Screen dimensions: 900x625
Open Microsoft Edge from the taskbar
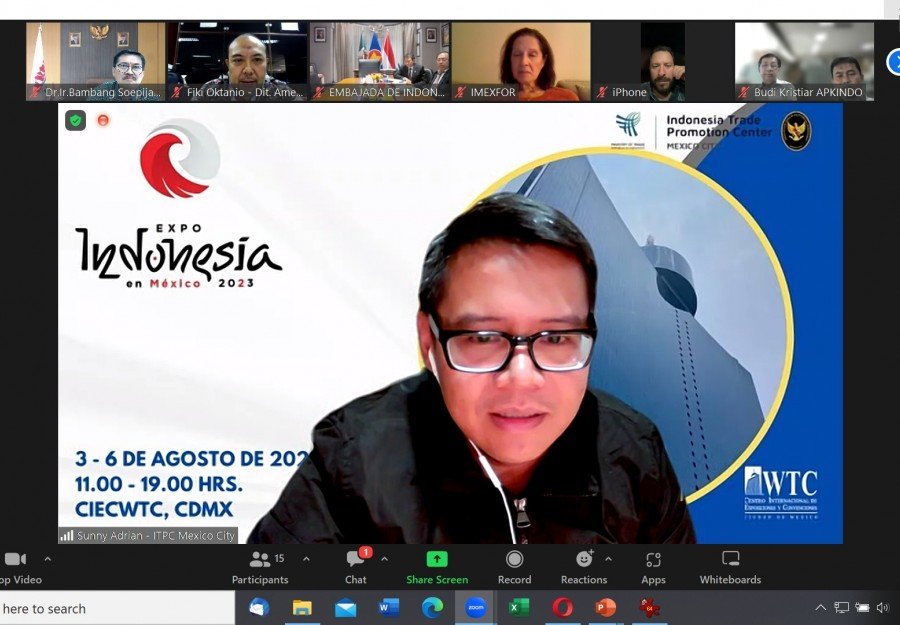432,608
